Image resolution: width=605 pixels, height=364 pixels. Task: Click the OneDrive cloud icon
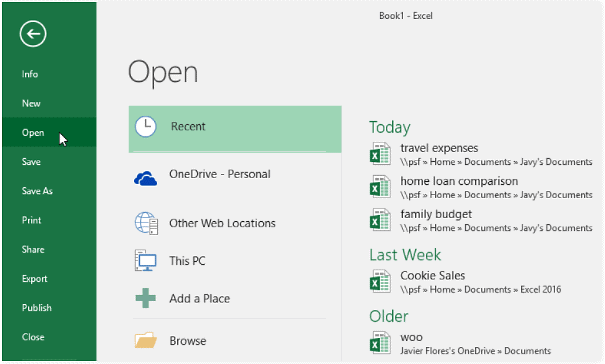145,179
